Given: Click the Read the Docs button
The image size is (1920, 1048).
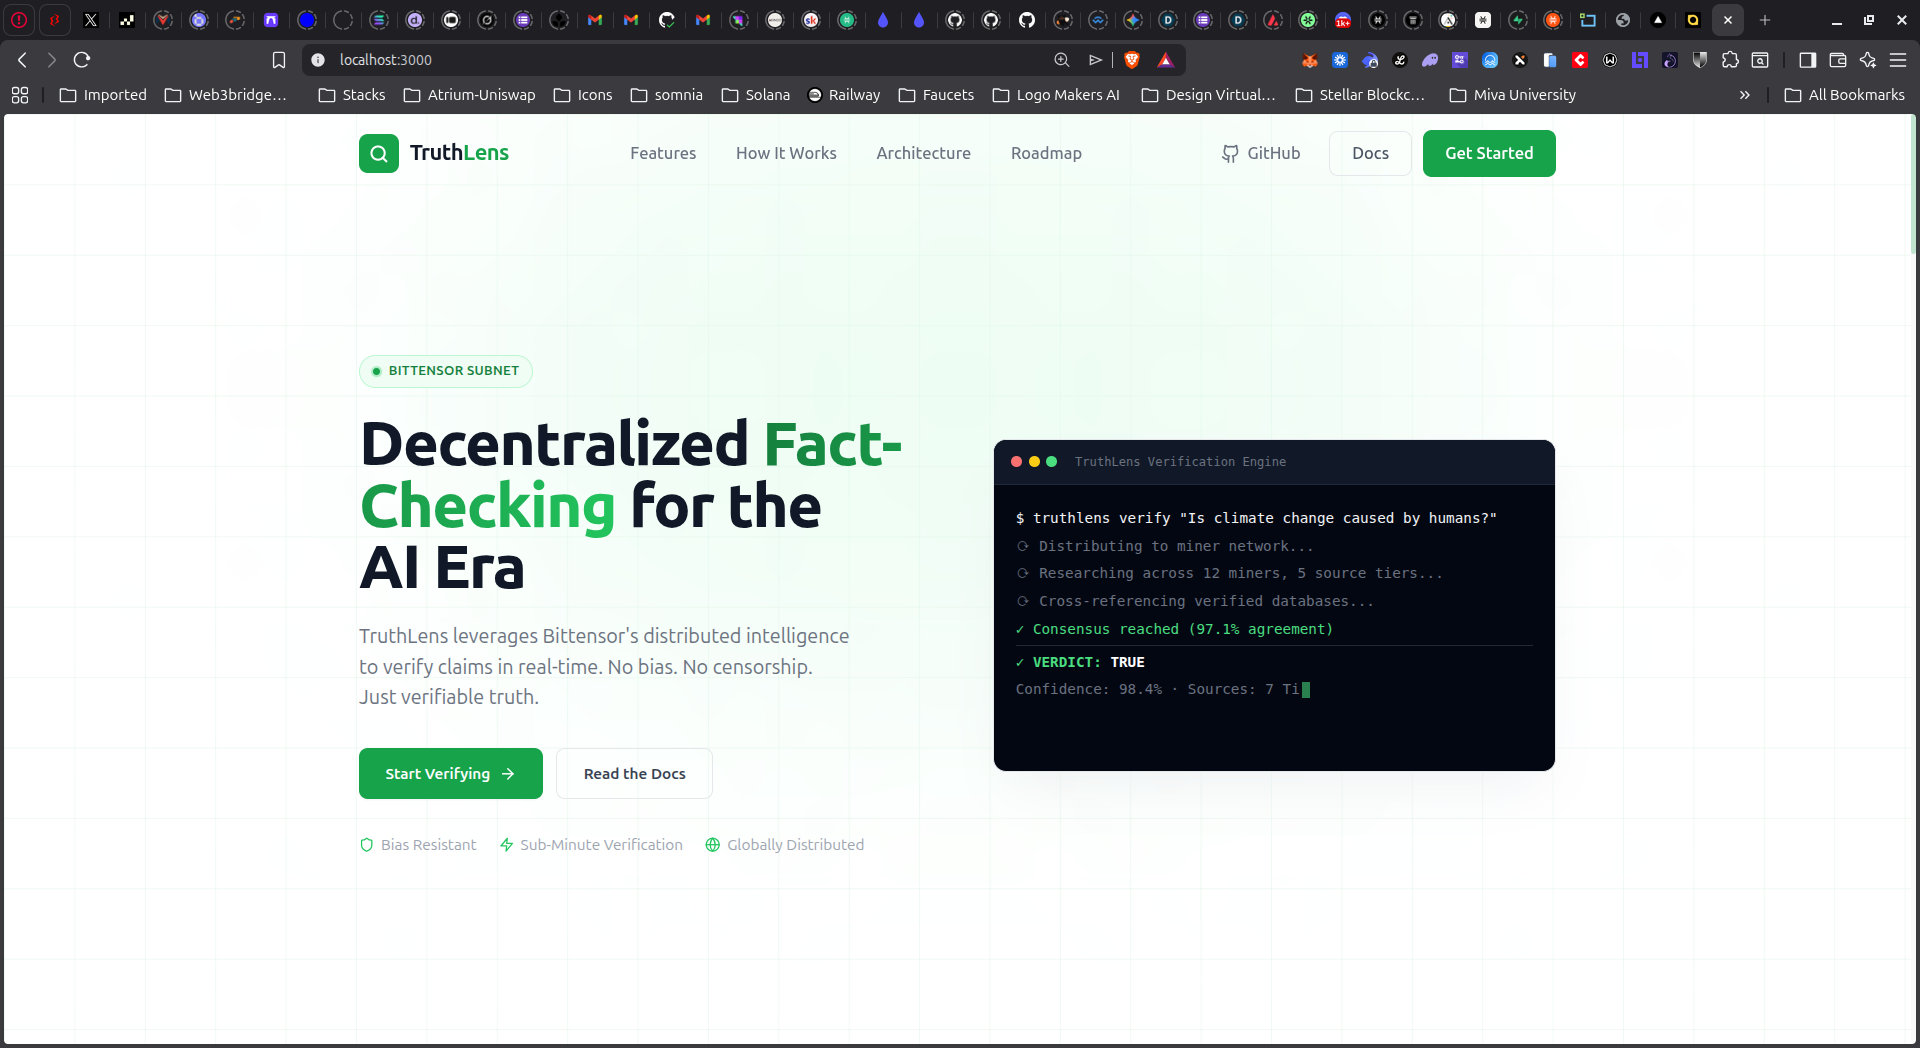Looking at the screenshot, I should (634, 774).
